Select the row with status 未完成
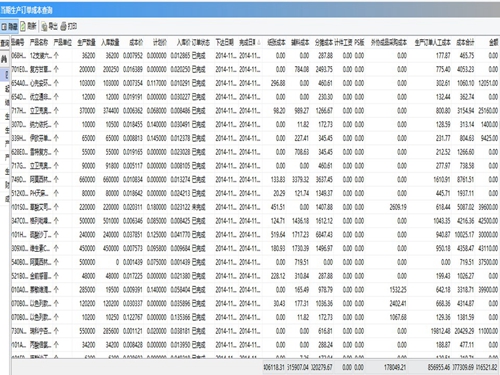This screenshot has height=375, width=500. 255,207
